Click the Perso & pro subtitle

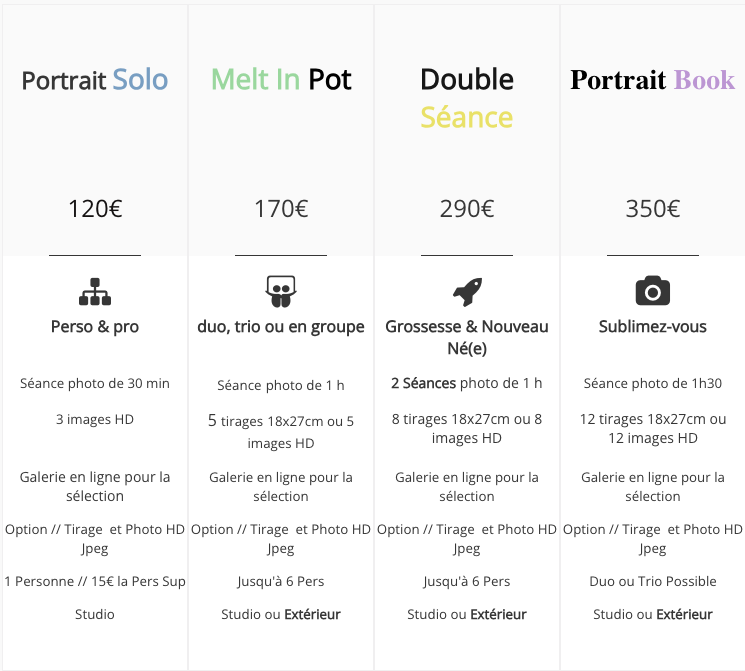(95, 327)
